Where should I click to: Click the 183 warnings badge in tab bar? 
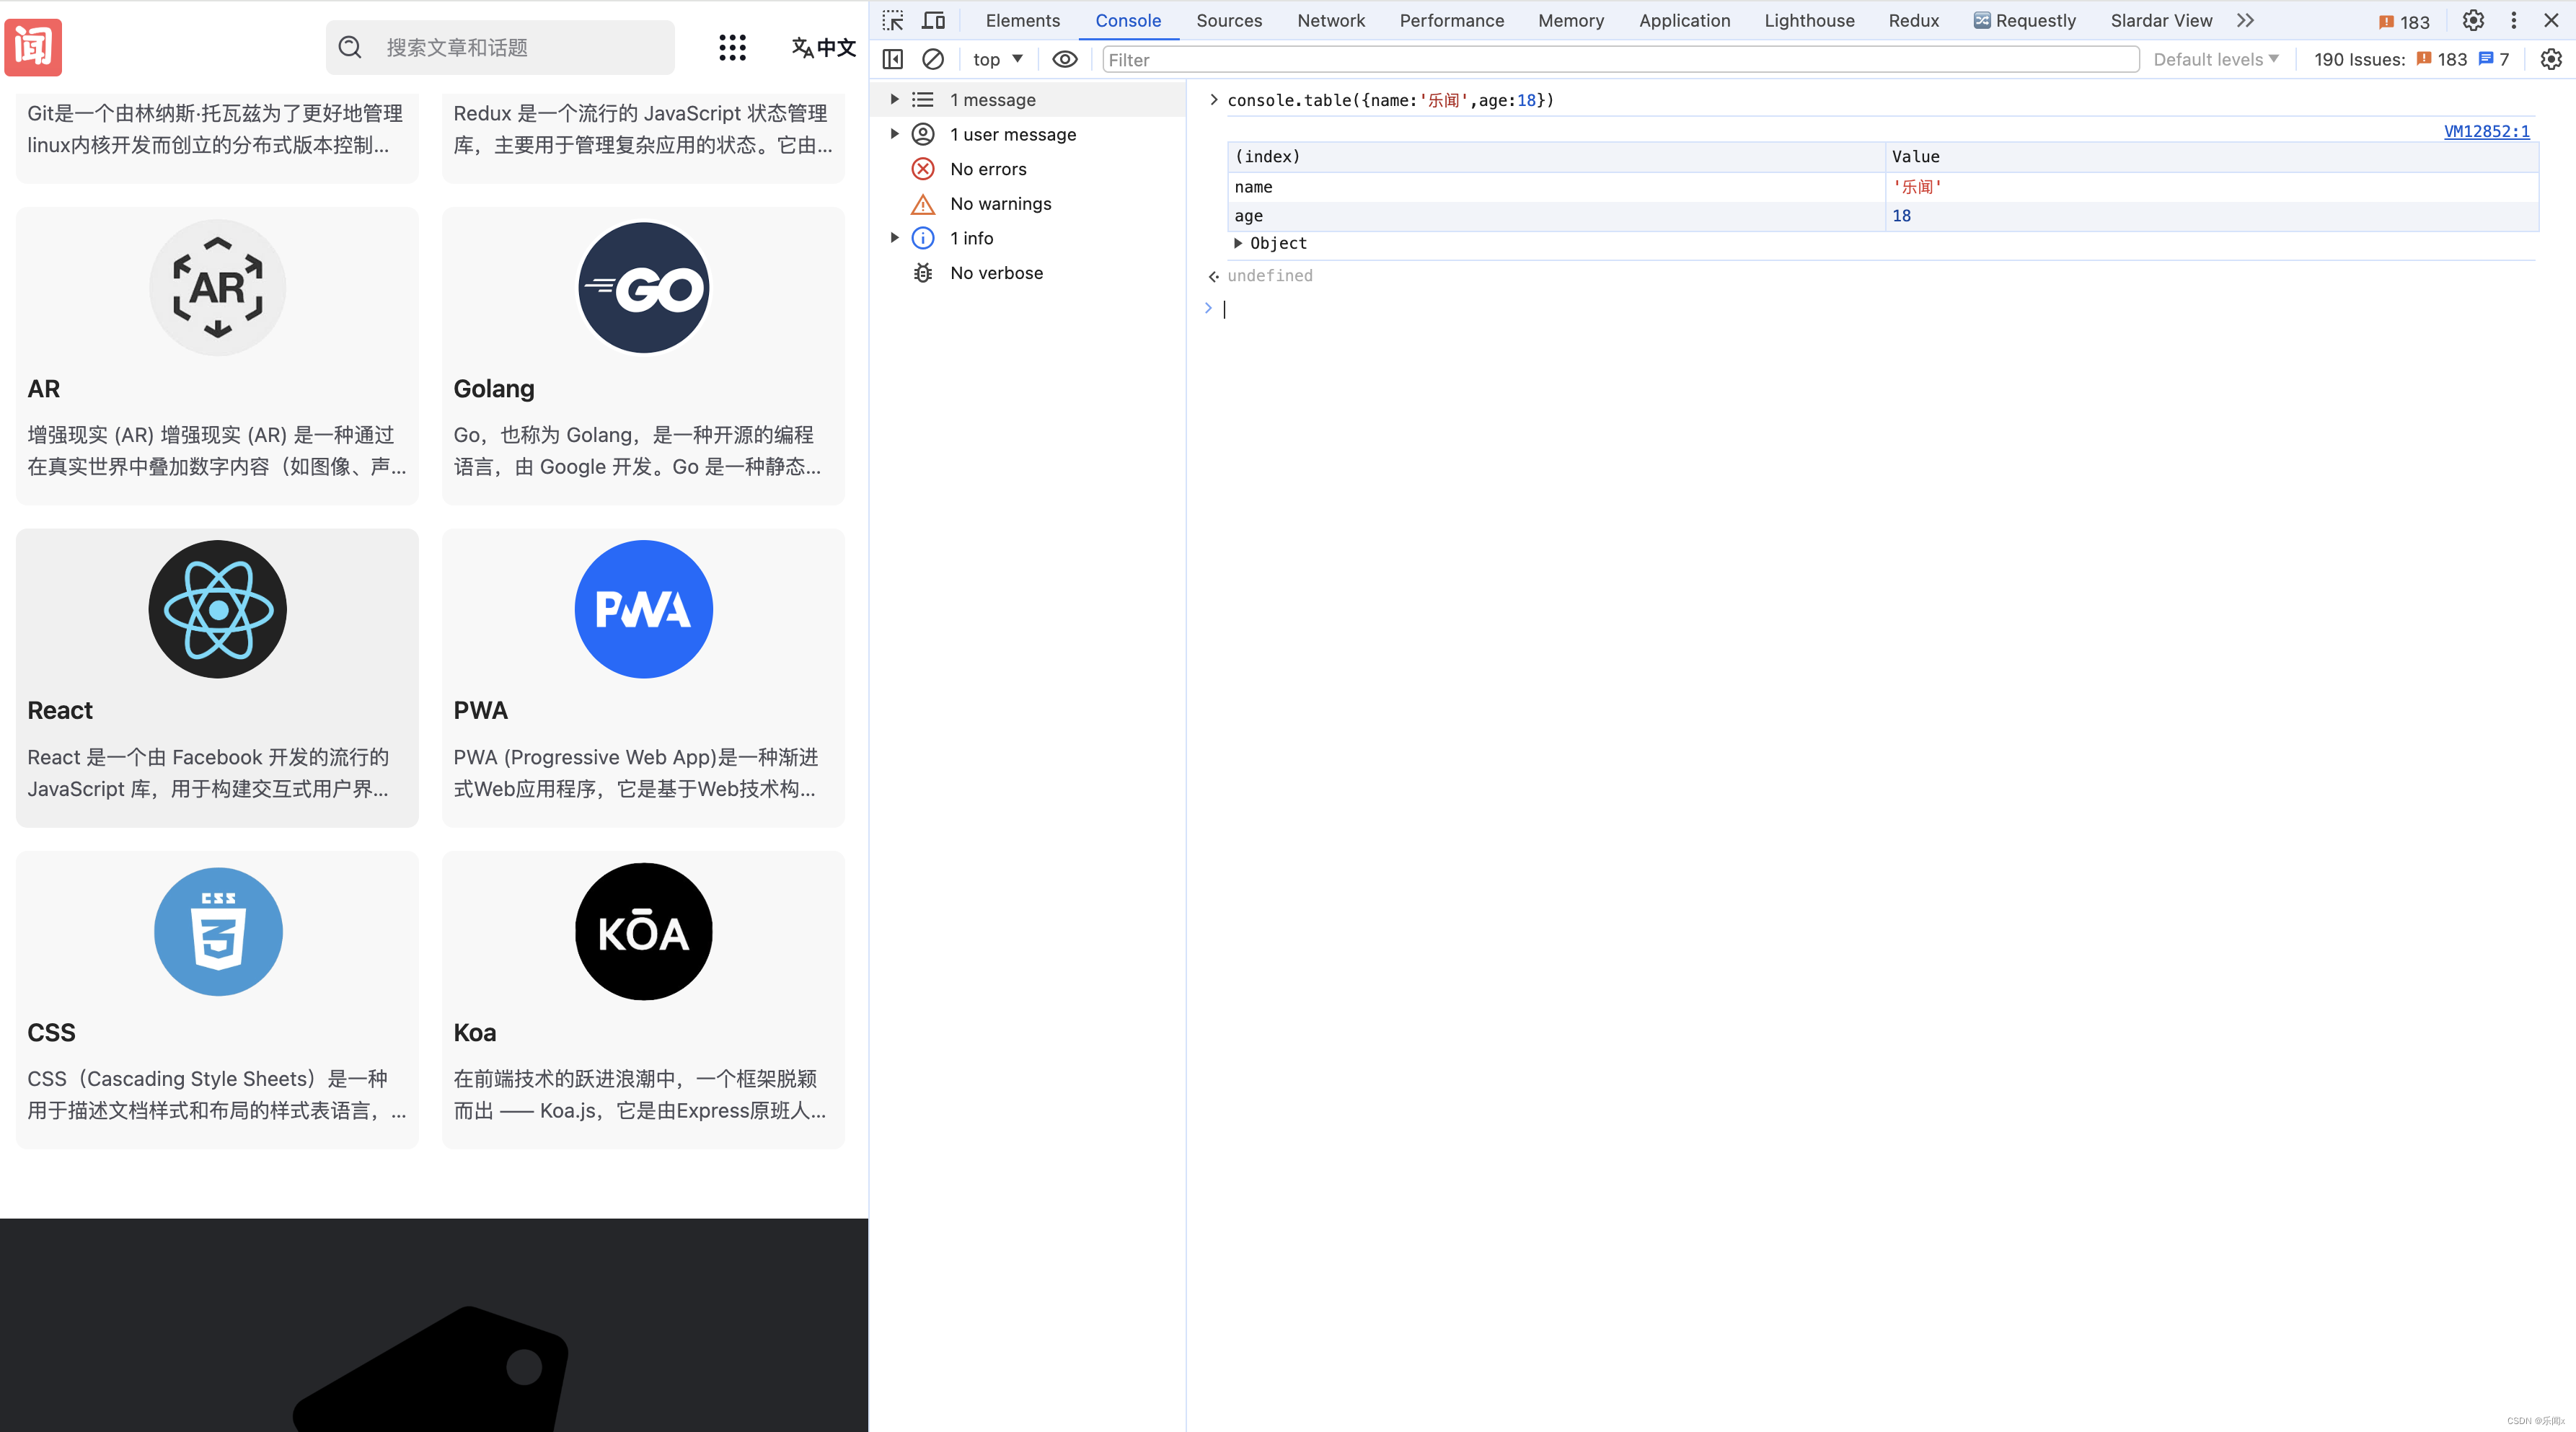(2404, 21)
